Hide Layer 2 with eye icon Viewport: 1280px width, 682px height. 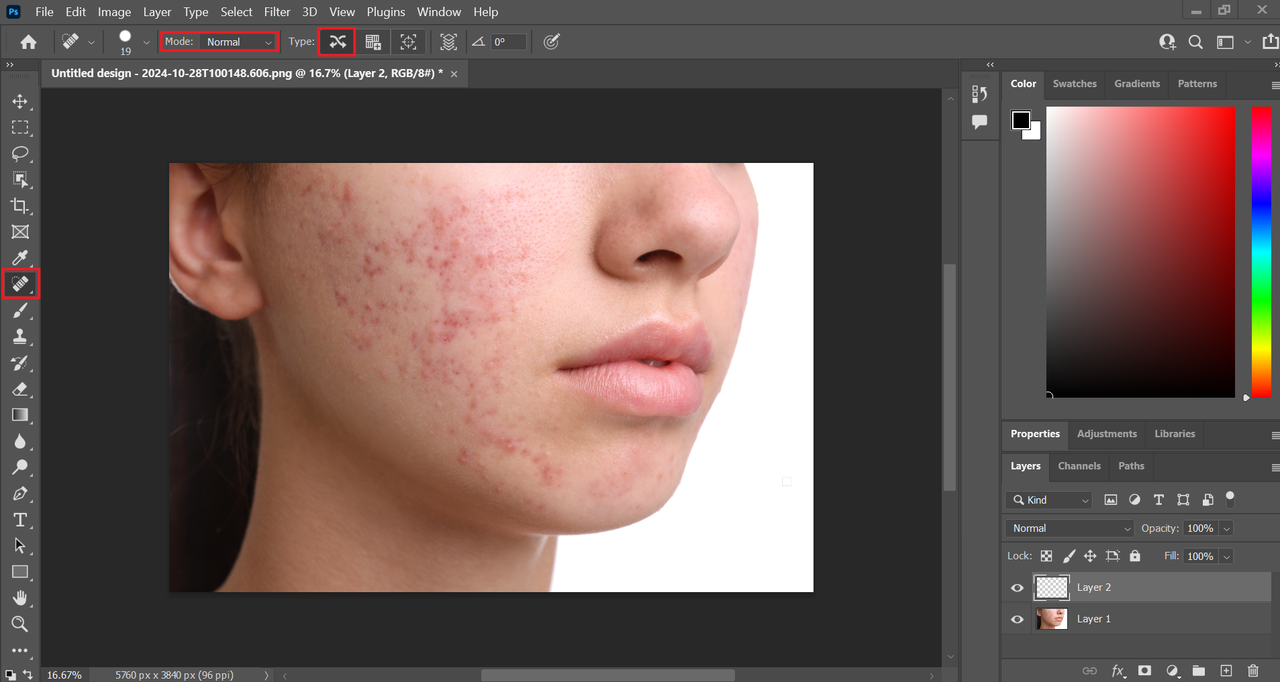(1017, 588)
